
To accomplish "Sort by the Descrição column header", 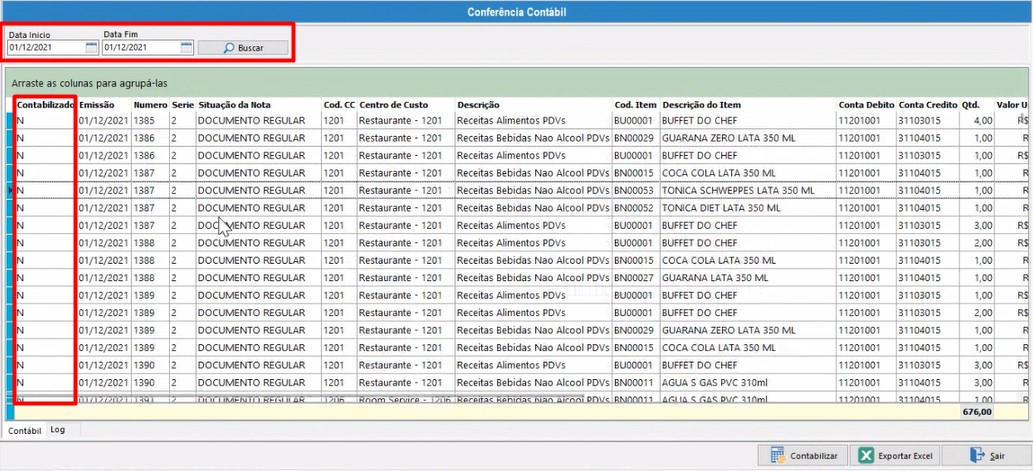I will click(533, 105).
